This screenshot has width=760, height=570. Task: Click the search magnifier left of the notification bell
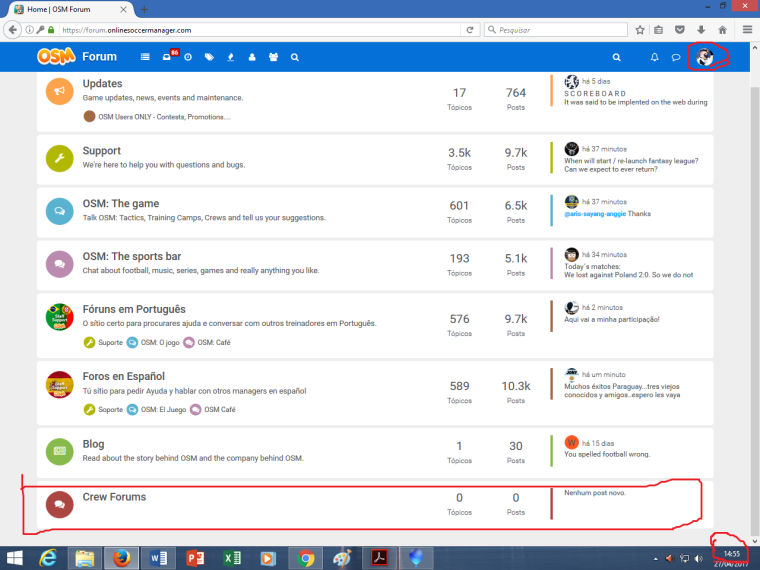tap(617, 57)
